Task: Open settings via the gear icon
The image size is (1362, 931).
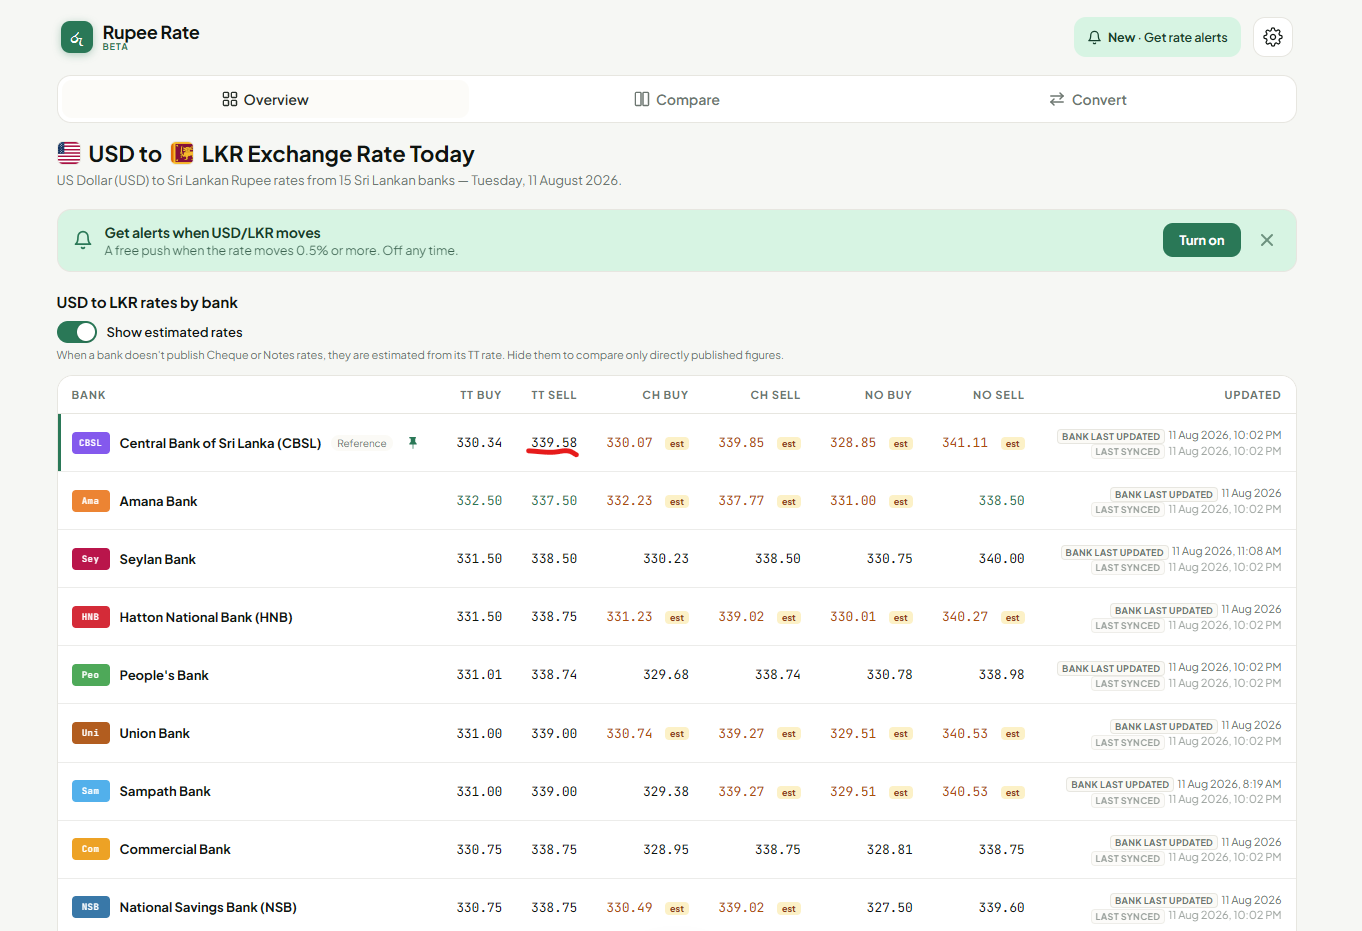Action: pos(1273,37)
